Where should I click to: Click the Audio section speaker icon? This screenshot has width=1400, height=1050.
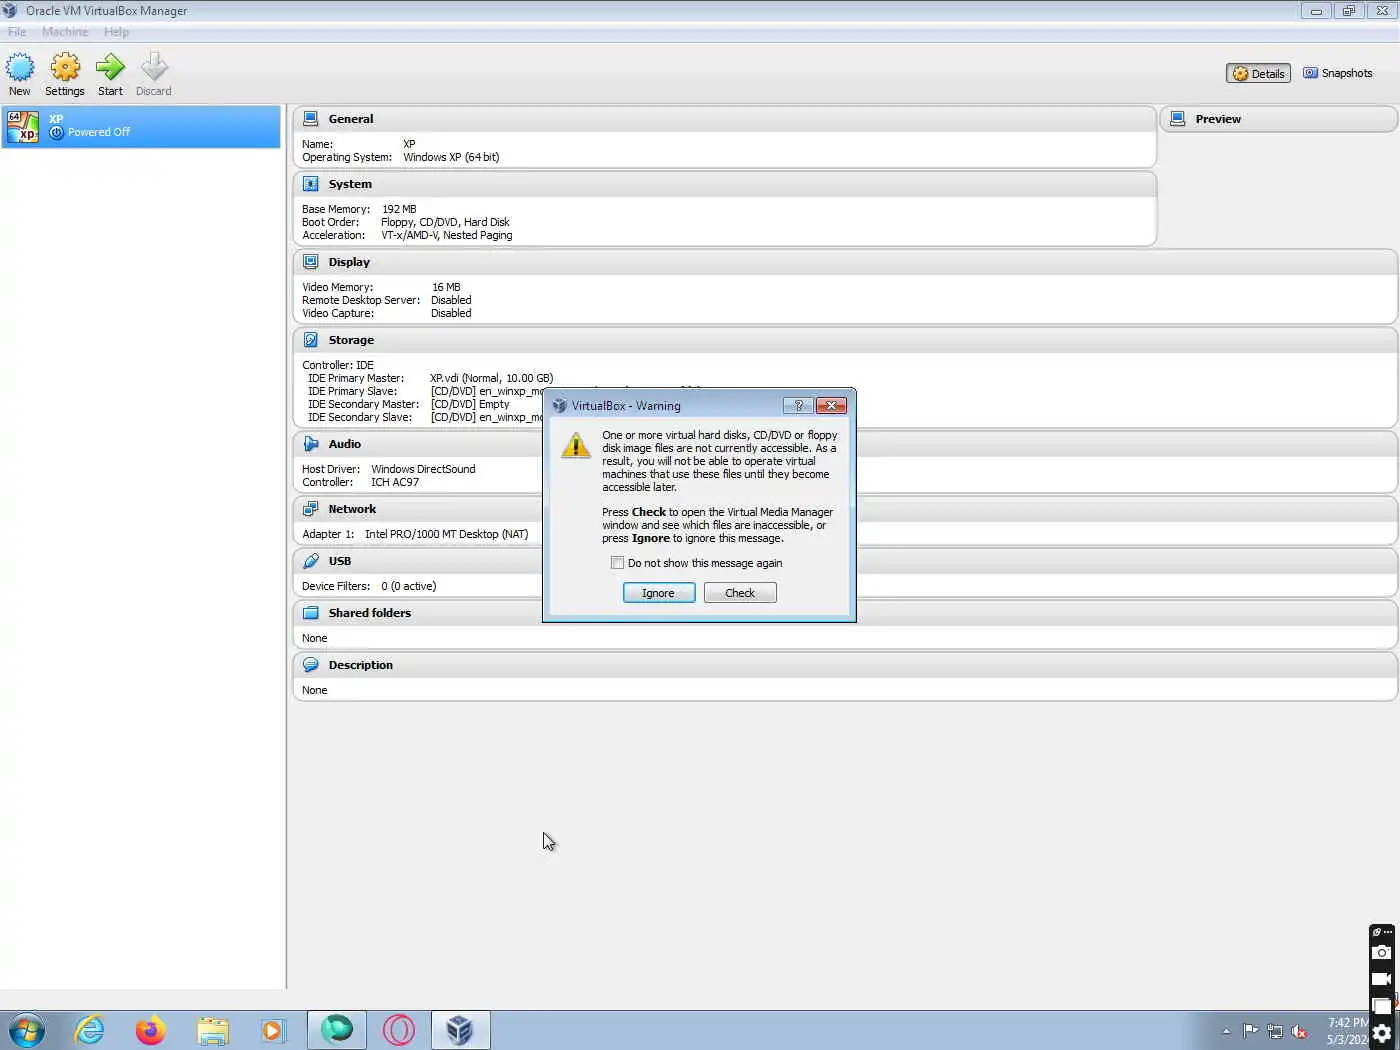point(311,444)
